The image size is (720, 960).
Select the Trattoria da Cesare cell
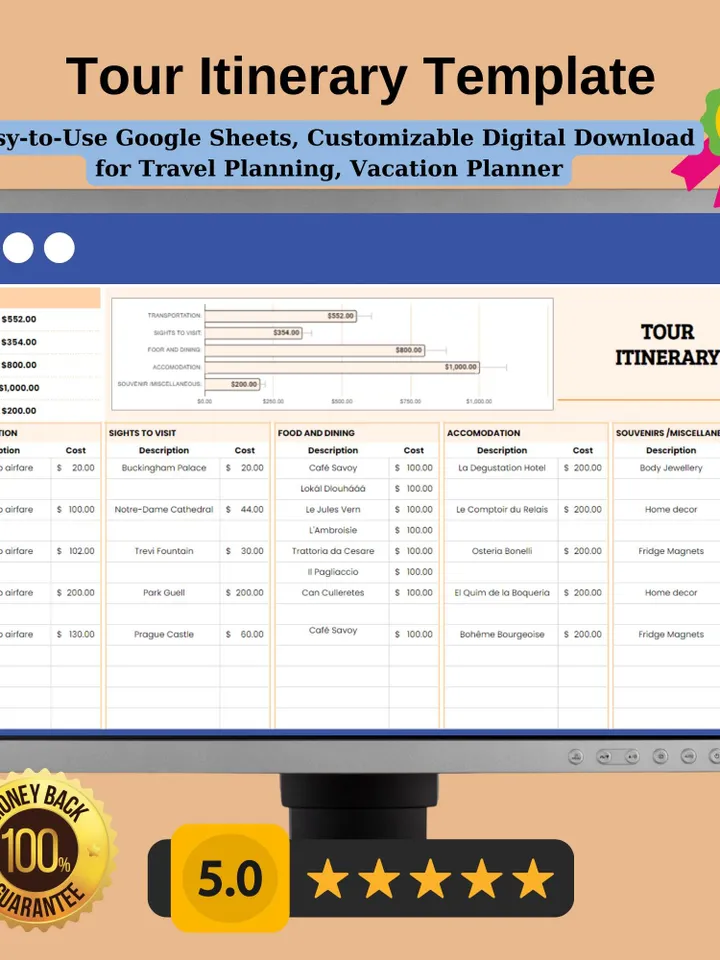click(x=332, y=551)
